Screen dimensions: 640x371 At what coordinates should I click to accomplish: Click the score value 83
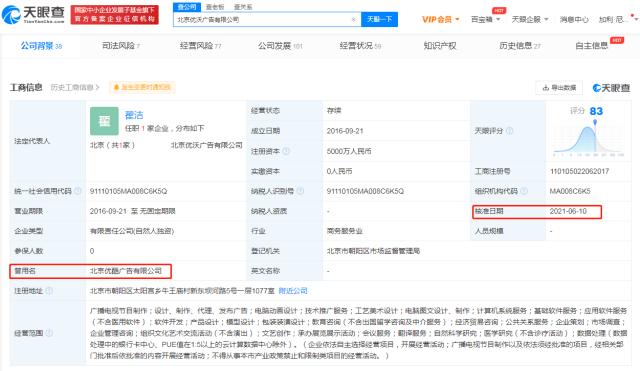tap(596, 111)
